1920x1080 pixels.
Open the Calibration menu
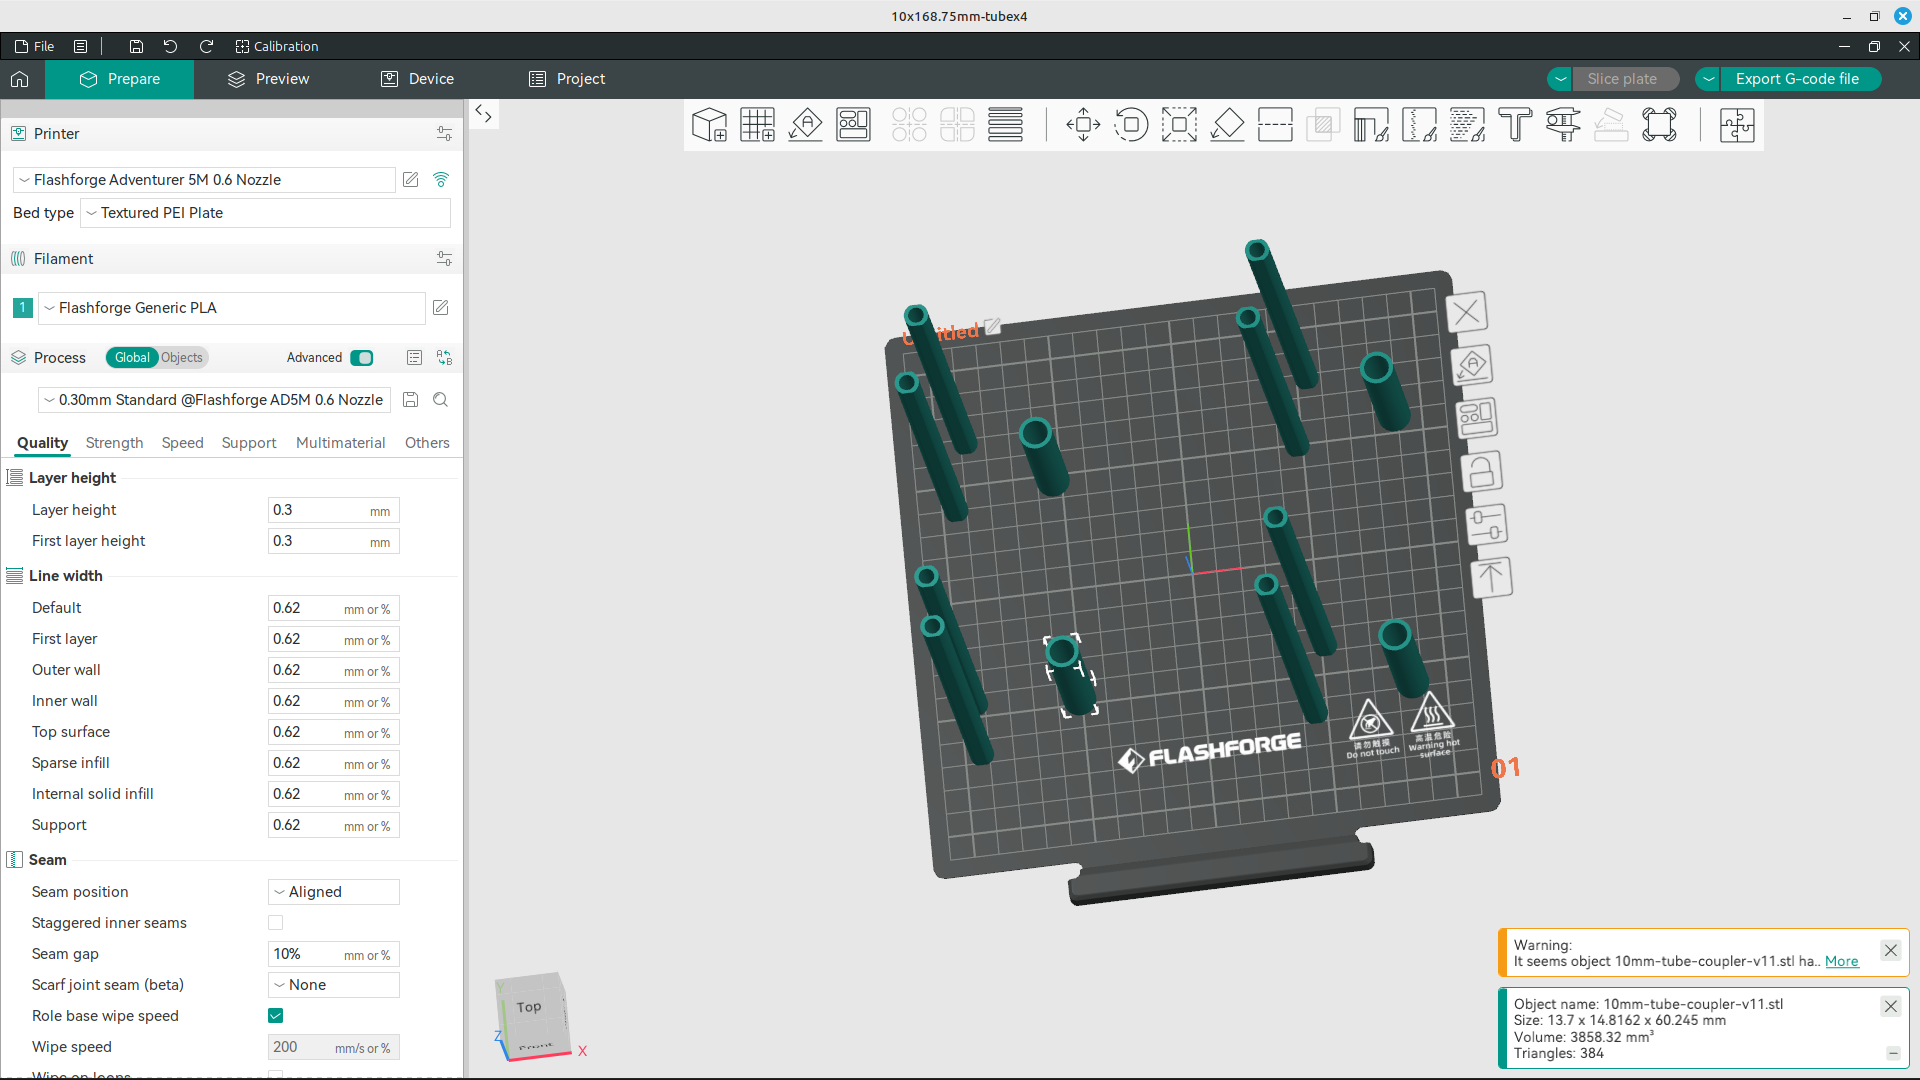click(277, 46)
